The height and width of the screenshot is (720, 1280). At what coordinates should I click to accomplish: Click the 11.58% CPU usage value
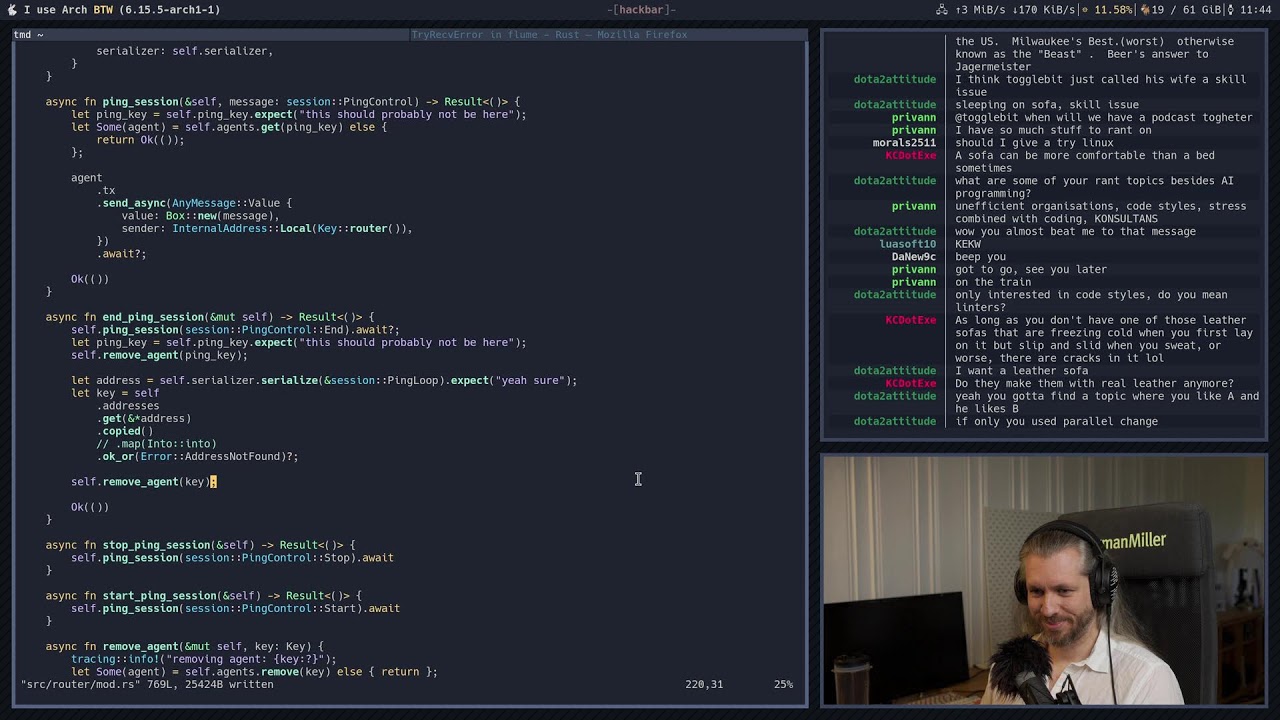(1113, 10)
